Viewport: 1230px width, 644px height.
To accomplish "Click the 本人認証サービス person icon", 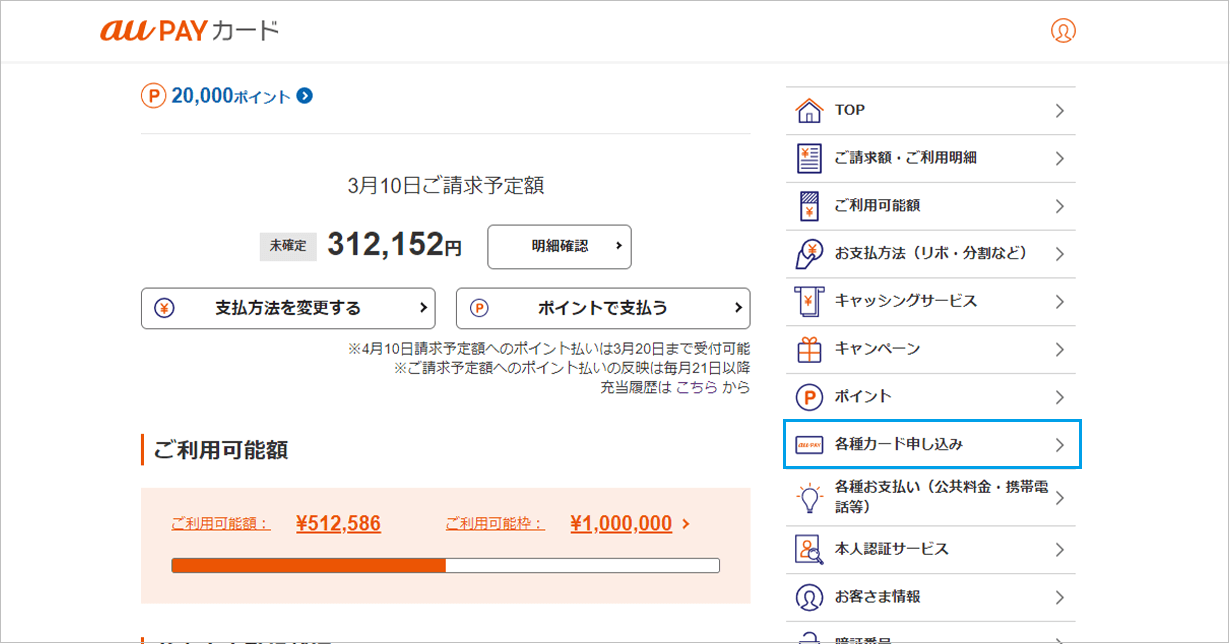I will pyautogui.click(x=808, y=549).
